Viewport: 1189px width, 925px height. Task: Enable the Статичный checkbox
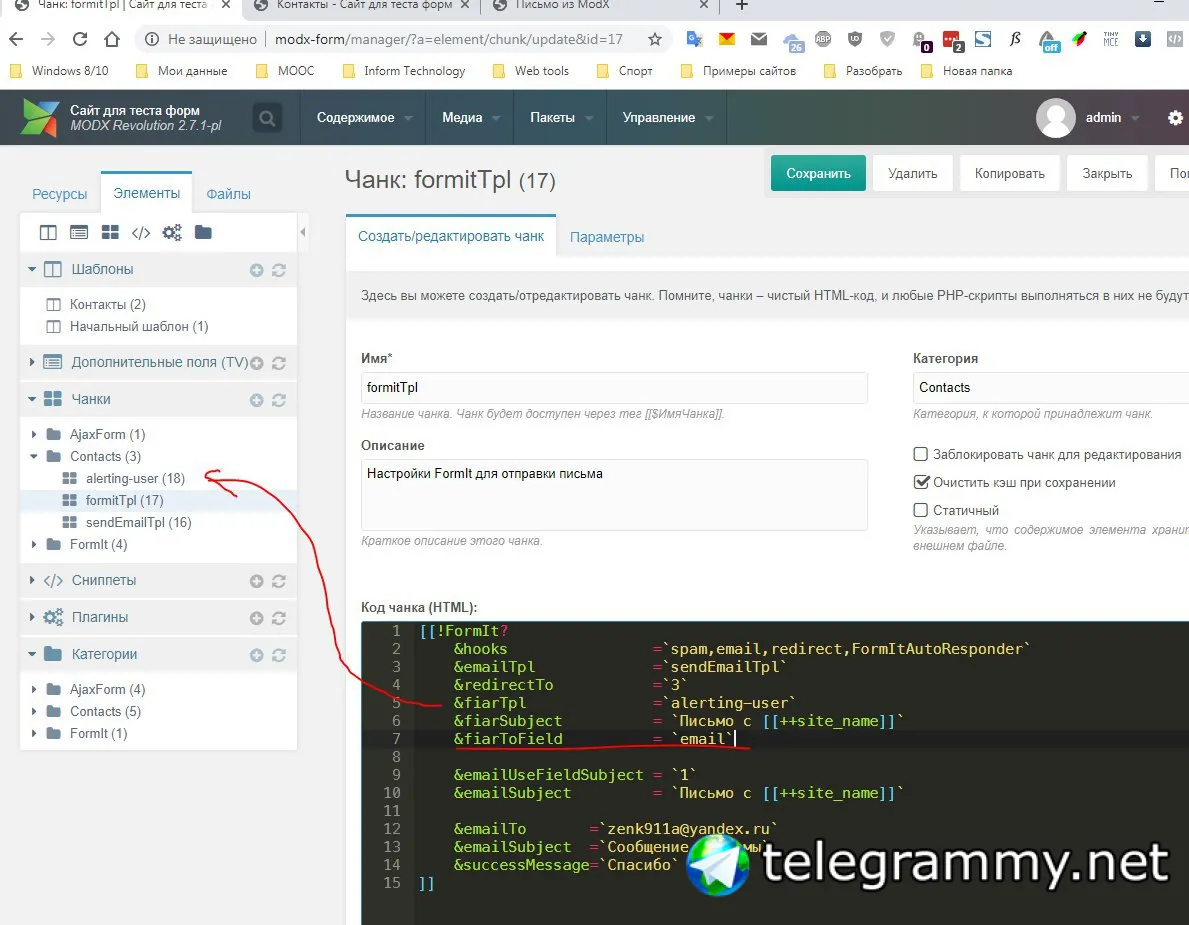[921, 510]
